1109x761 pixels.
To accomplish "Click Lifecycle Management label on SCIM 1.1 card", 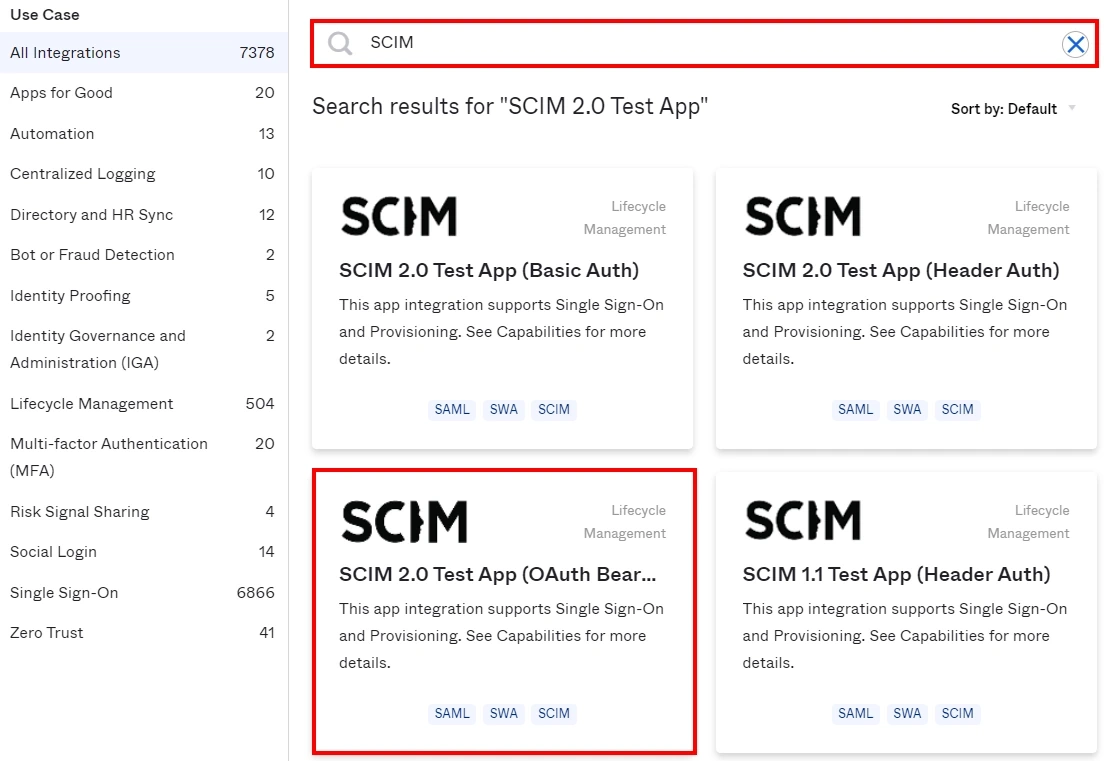I will [1028, 522].
